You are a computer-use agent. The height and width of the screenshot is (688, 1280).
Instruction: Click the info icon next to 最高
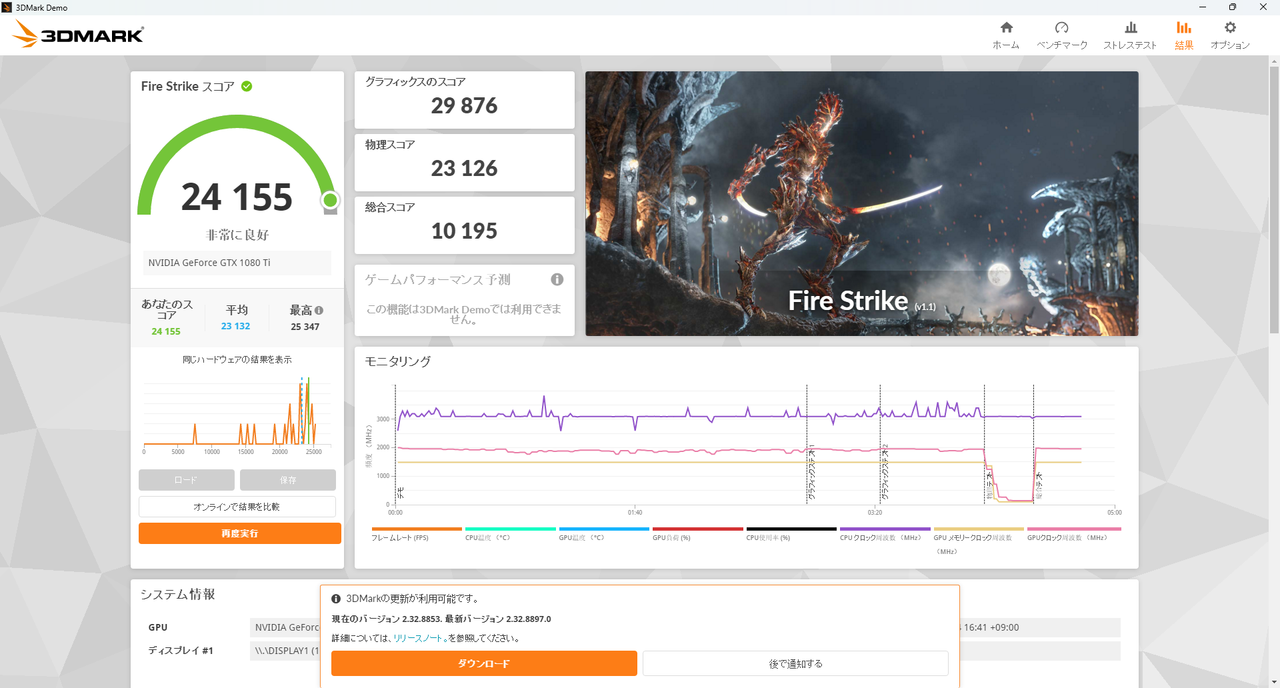click(x=318, y=310)
